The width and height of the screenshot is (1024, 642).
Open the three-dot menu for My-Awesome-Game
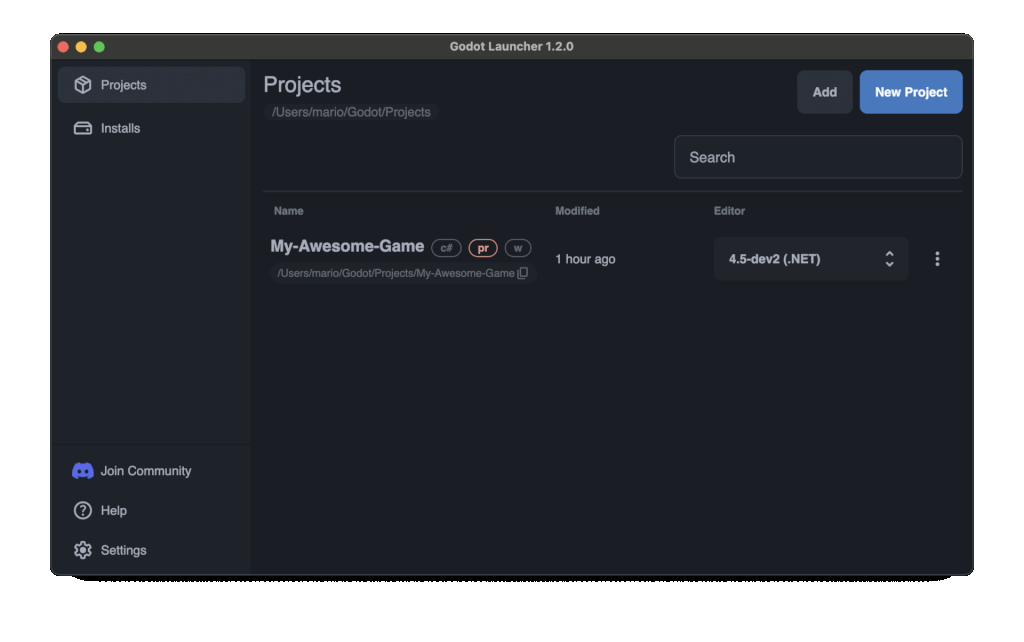(937, 259)
